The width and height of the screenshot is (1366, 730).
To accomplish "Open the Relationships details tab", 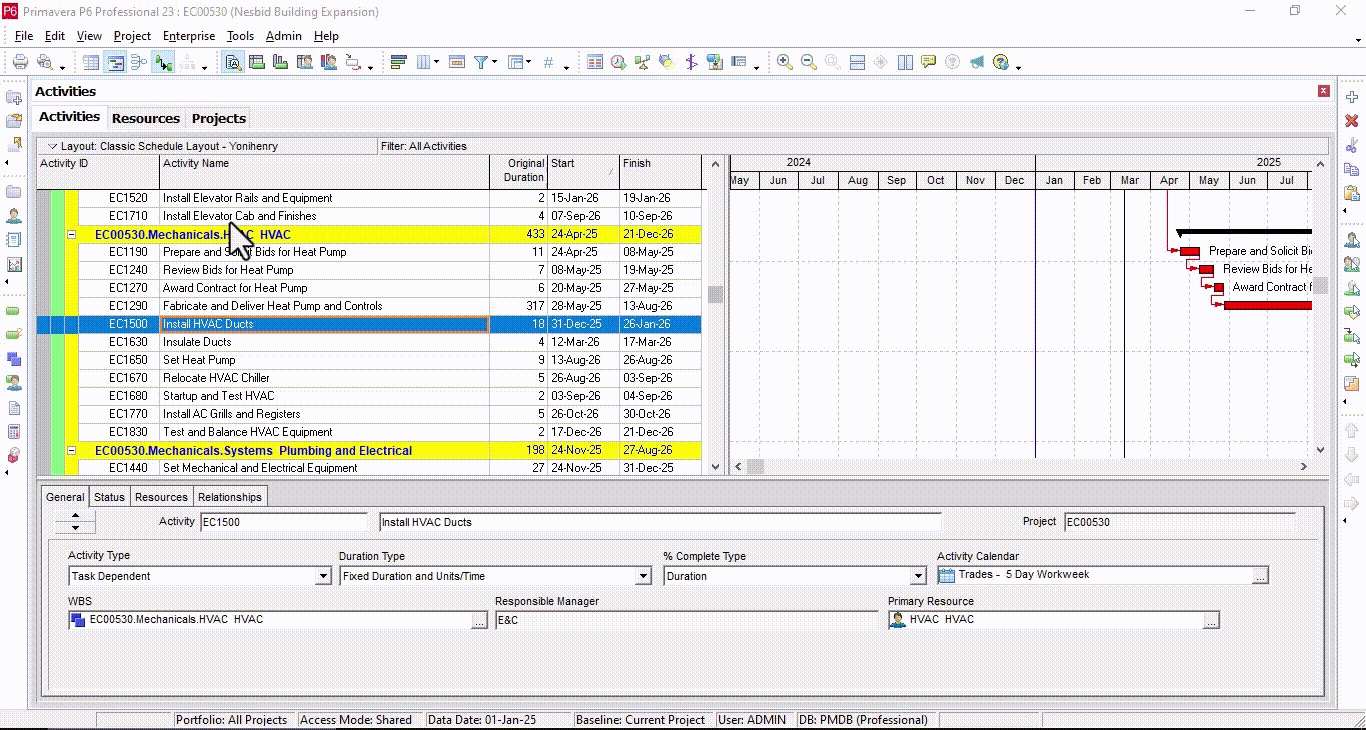I will 230,497.
